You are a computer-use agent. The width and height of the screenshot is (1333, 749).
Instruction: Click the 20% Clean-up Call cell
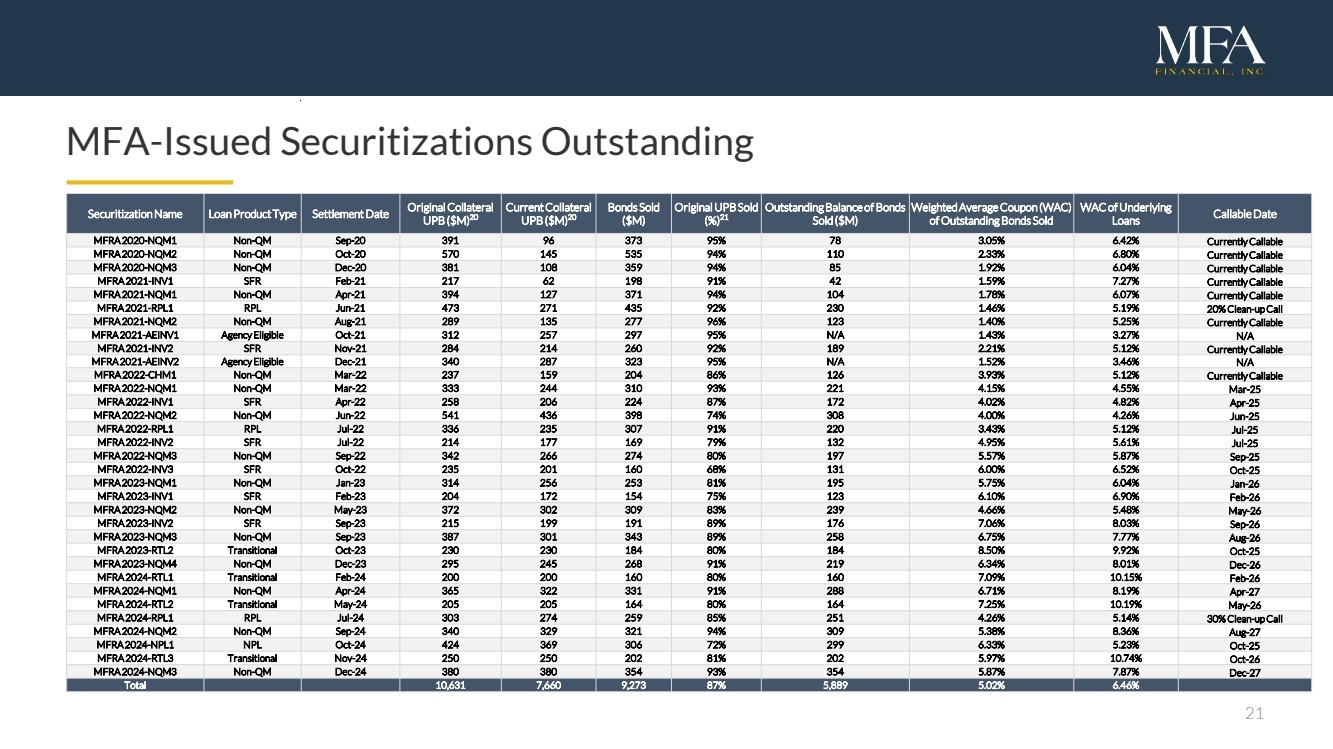[1244, 309]
